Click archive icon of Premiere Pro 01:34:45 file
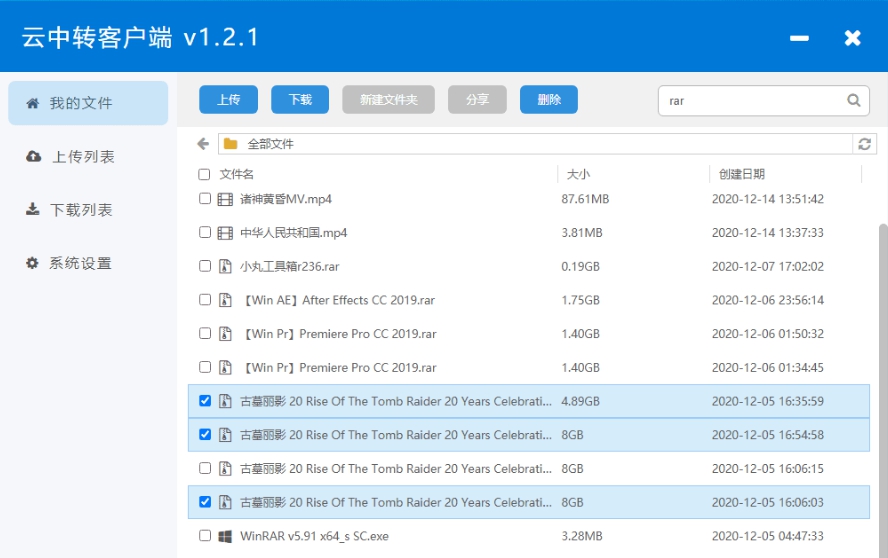The width and height of the screenshot is (888, 558). point(225,368)
